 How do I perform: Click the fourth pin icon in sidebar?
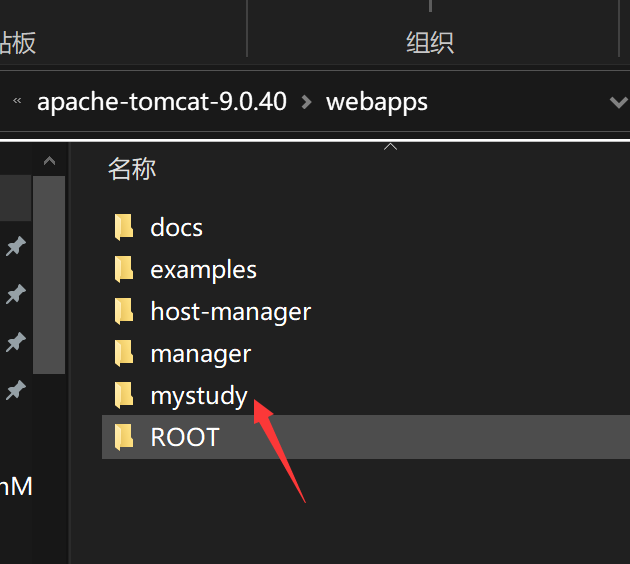pyautogui.click(x=16, y=390)
